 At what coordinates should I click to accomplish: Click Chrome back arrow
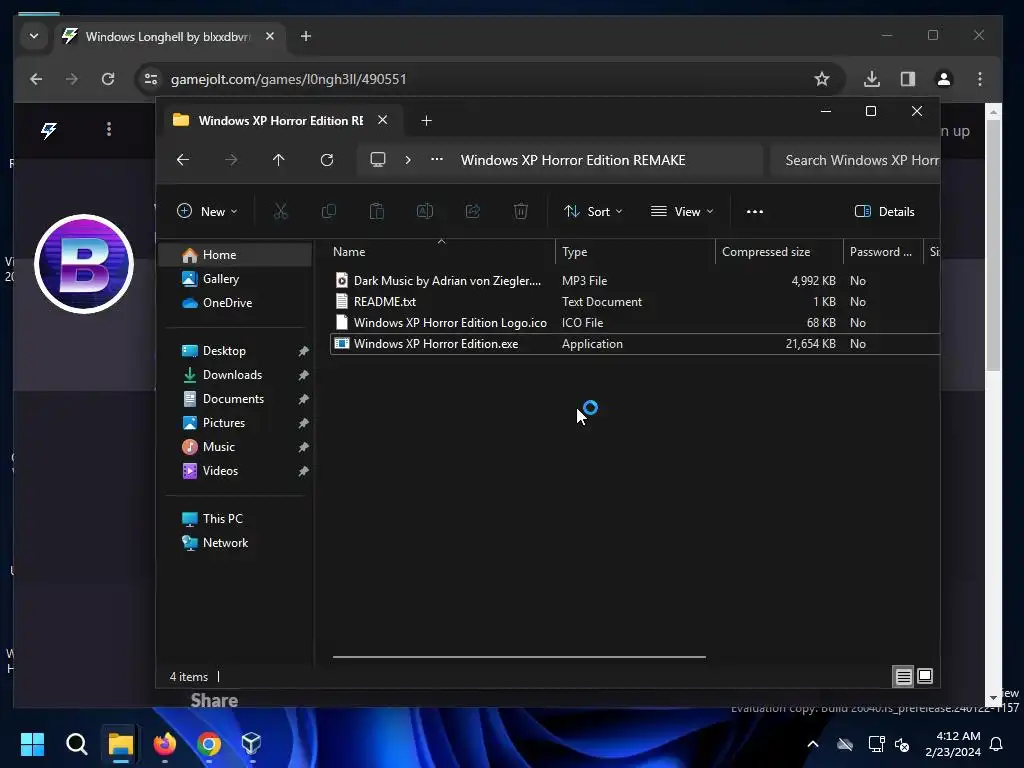pyautogui.click(x=36, y=79)
